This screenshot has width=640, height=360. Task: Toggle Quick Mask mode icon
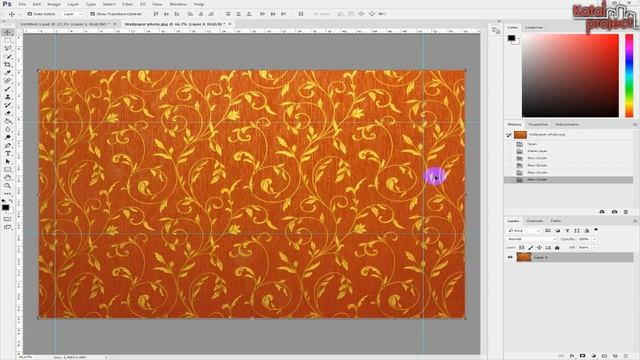(8, 219)
